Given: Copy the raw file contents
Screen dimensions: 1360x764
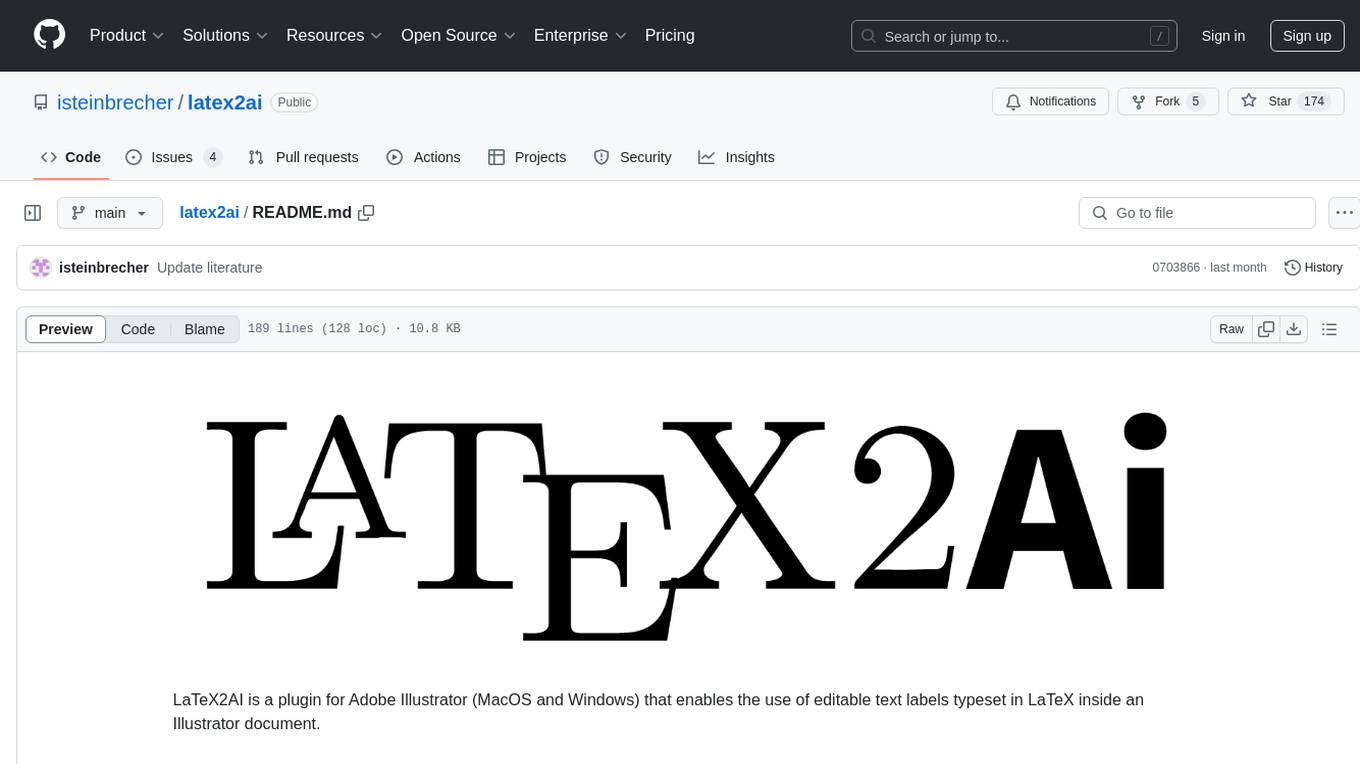Looking at the screenshot, I should [x=1266, y=329].
